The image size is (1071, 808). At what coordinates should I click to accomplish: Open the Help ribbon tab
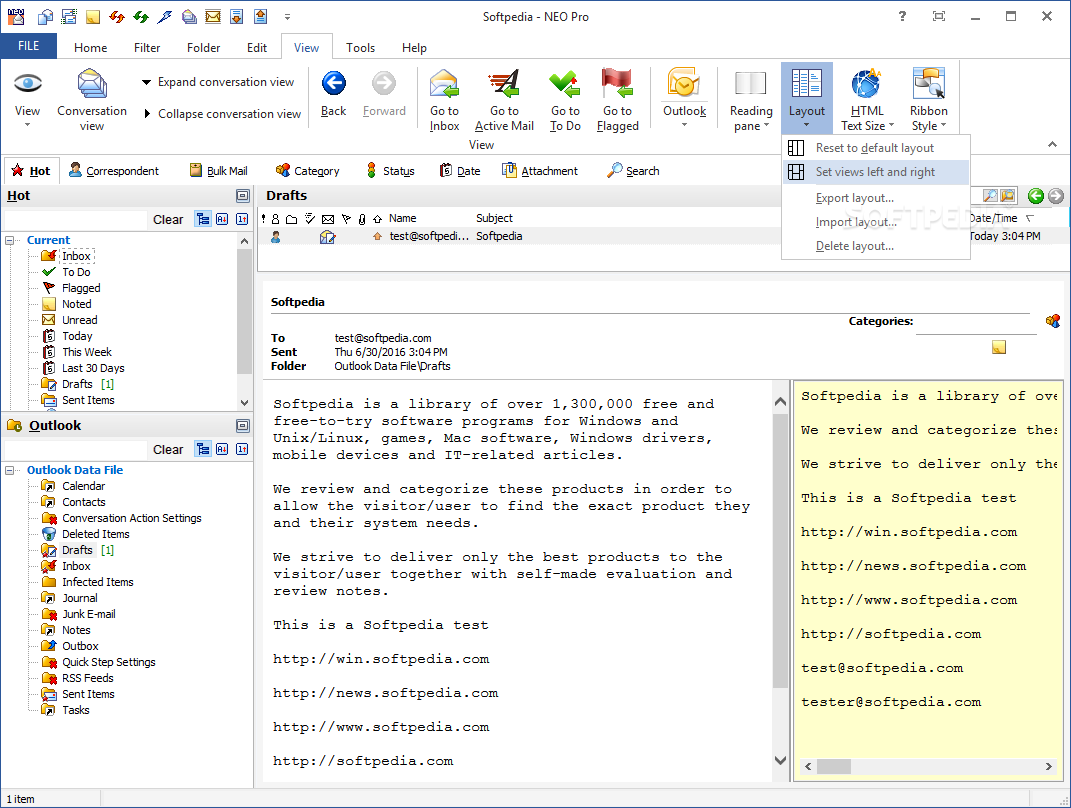pos(414,48)
